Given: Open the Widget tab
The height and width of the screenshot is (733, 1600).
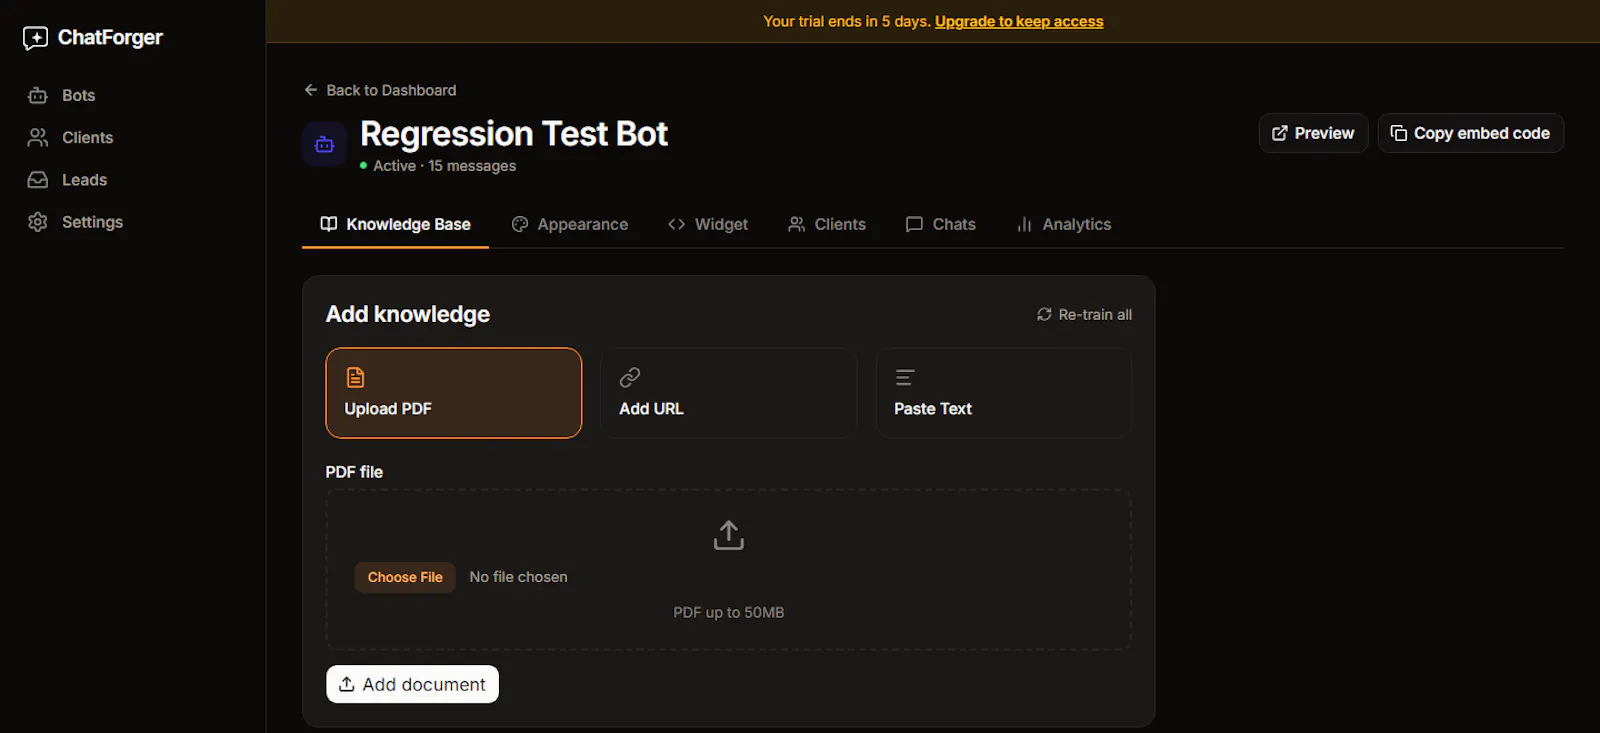Looking at the screenshot, I should tap(708, 224).
